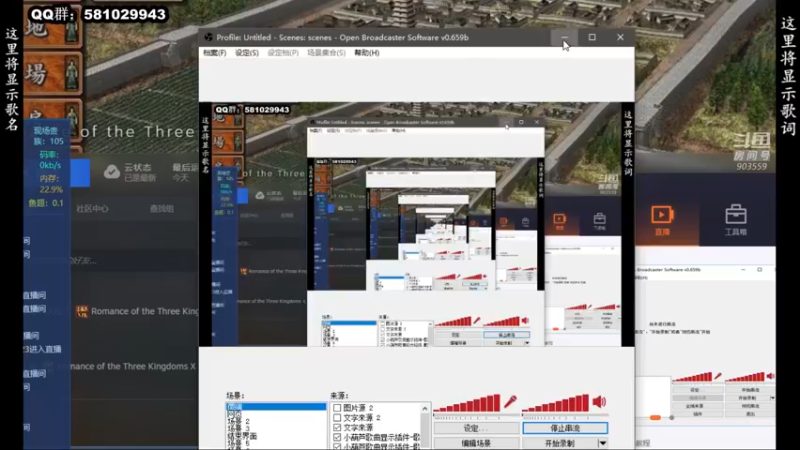The image size is (800, 450).
Task: Click the 鱼翅 0.1 overlay stat
Action: click(46, 203)
